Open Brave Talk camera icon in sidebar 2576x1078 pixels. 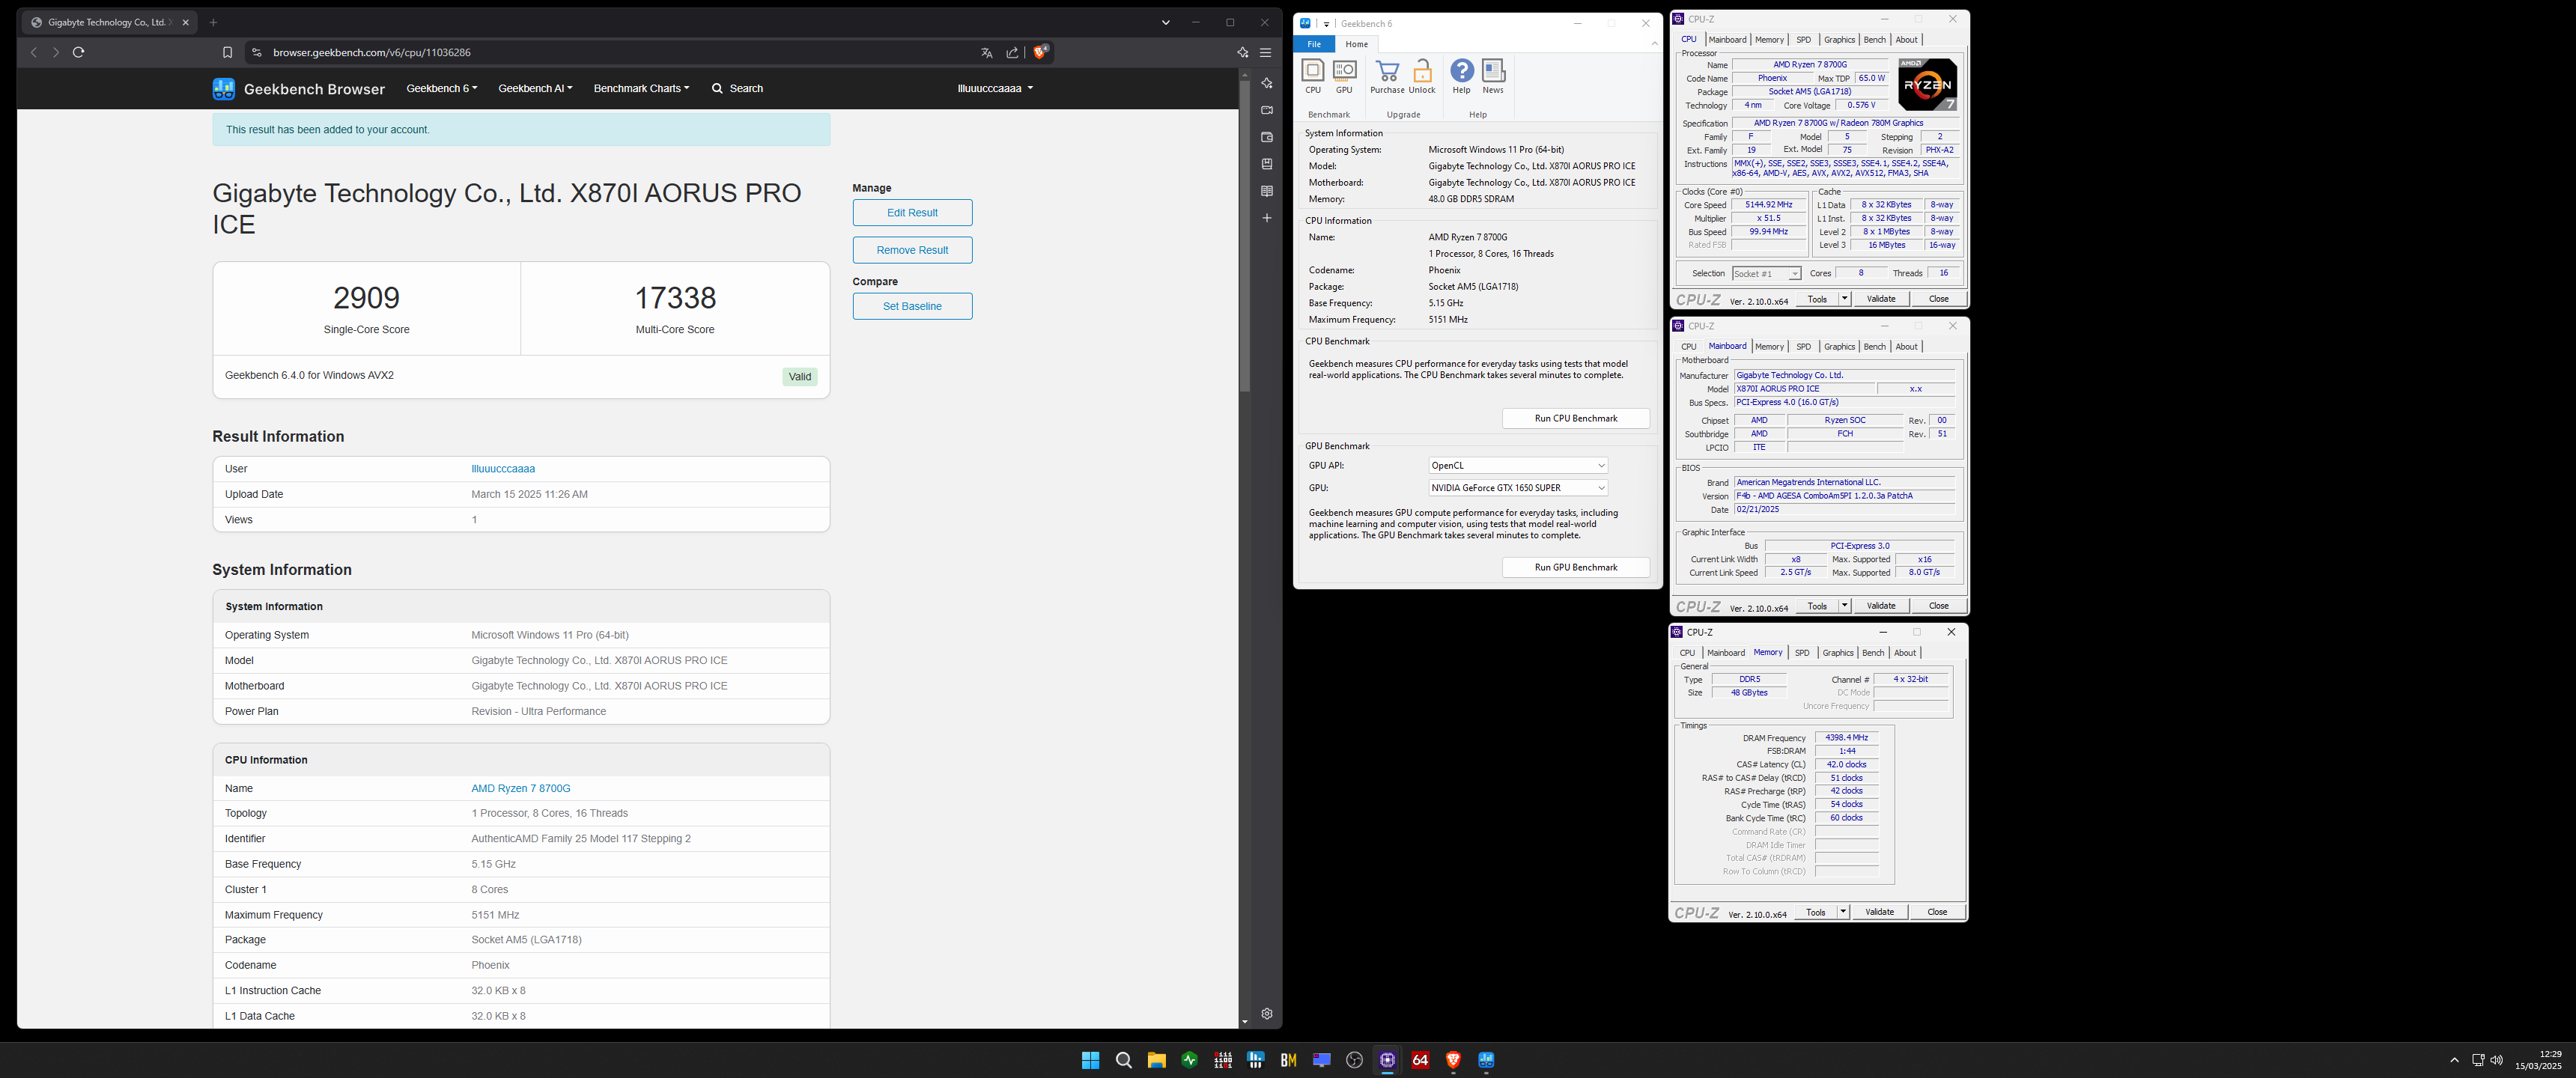tap(1267, 110)
